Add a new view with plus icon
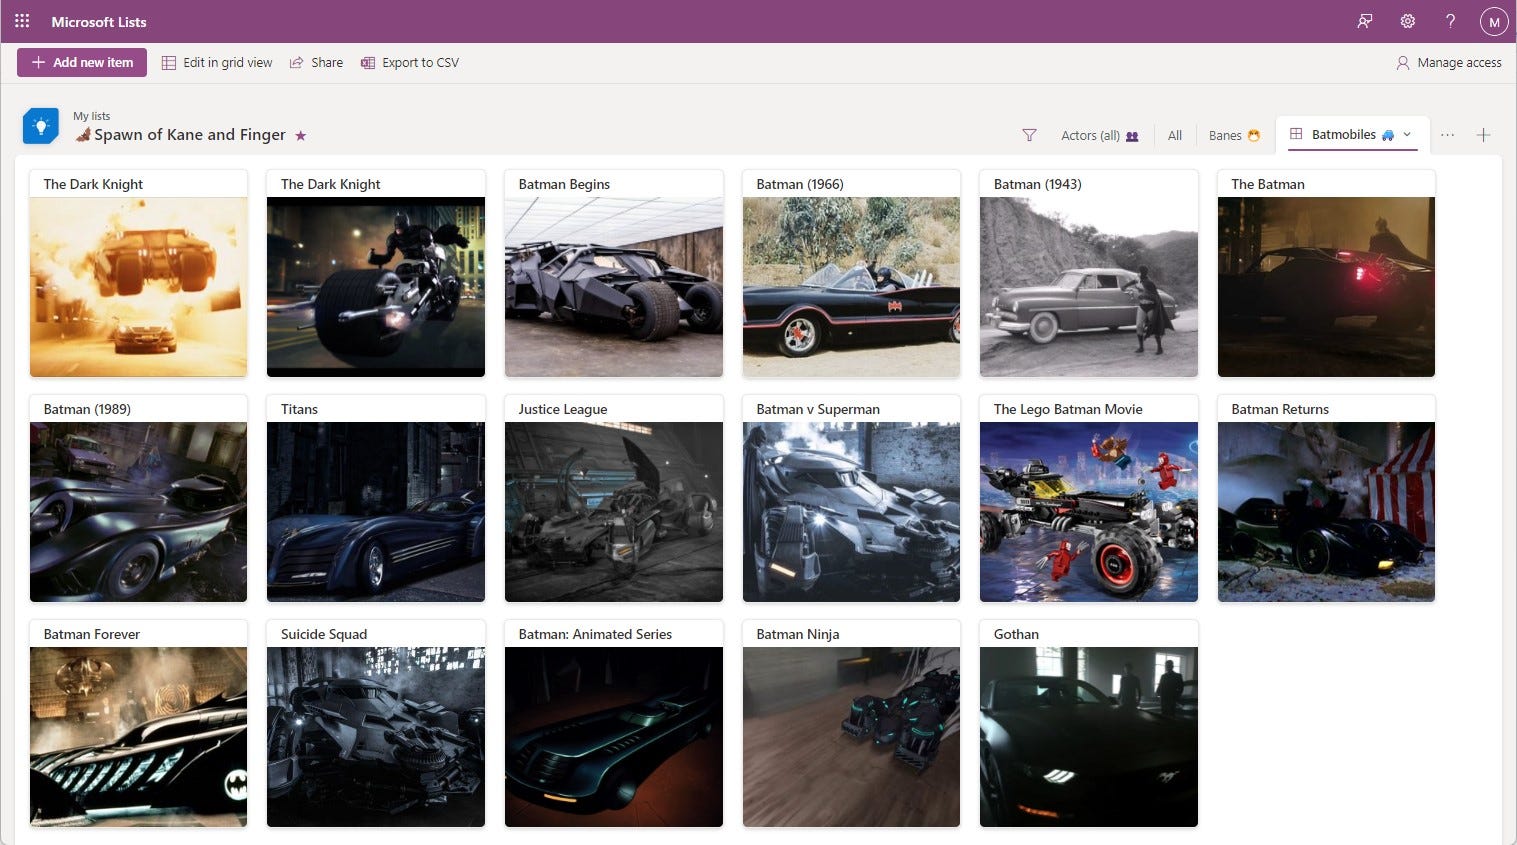1517x845 pixels. click(x=1483, y=135)
